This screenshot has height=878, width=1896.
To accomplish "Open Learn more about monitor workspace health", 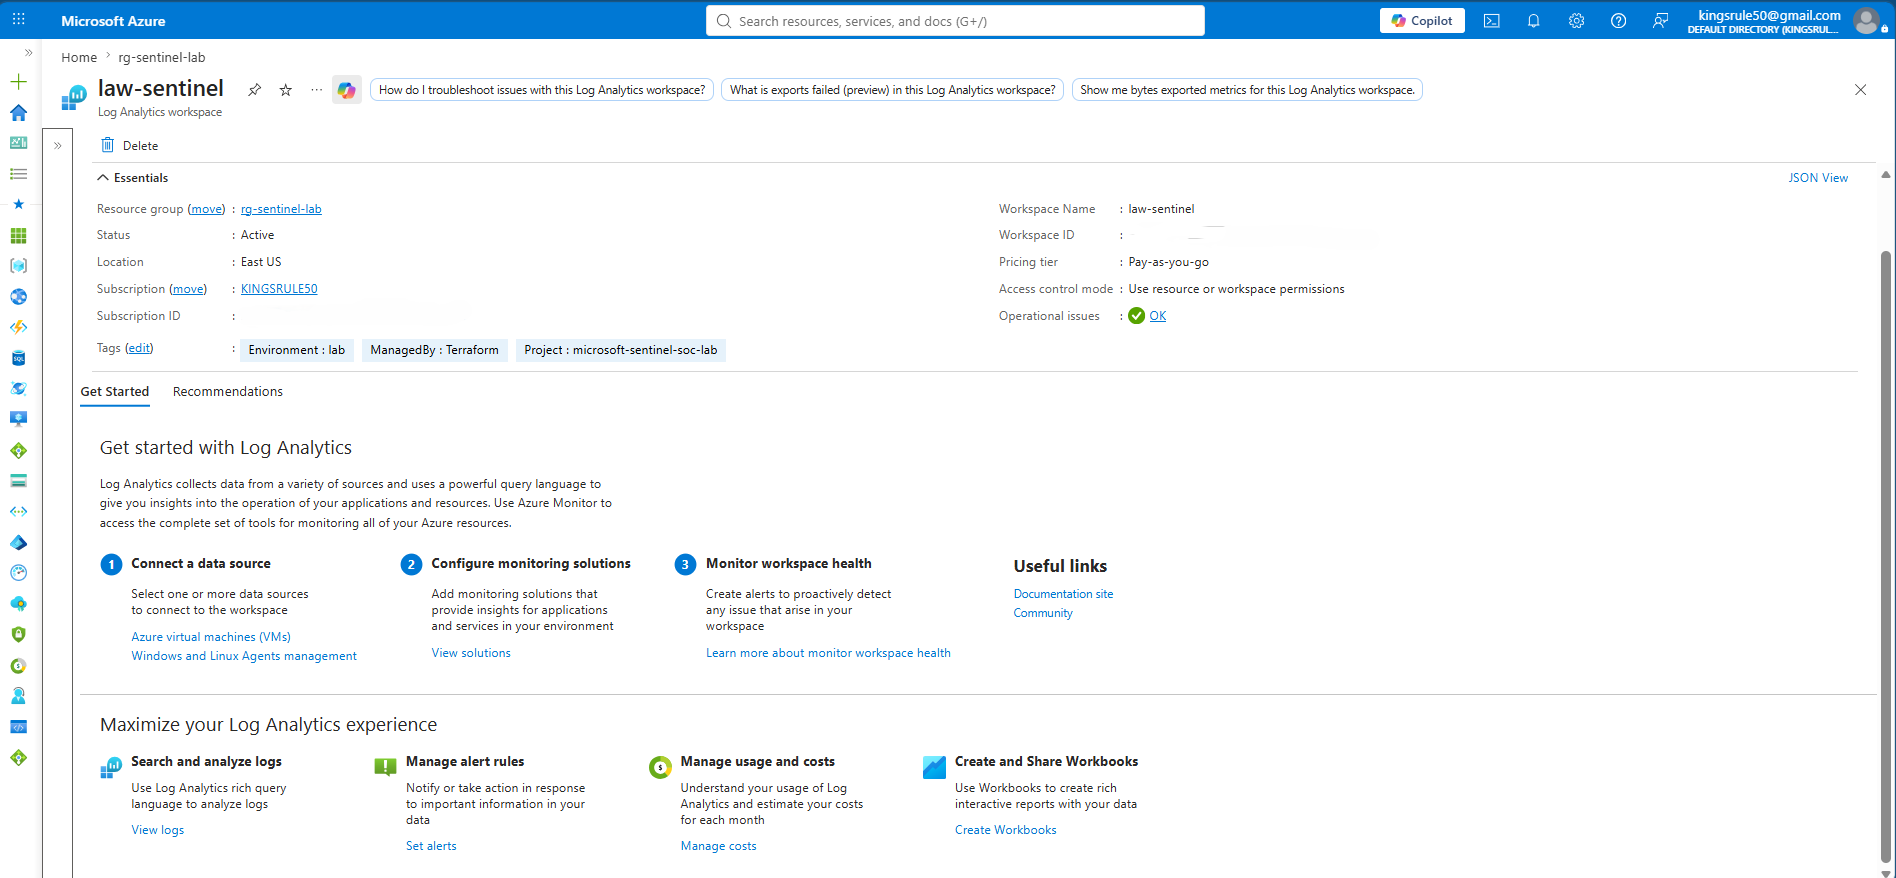I will tap(828, 653).
